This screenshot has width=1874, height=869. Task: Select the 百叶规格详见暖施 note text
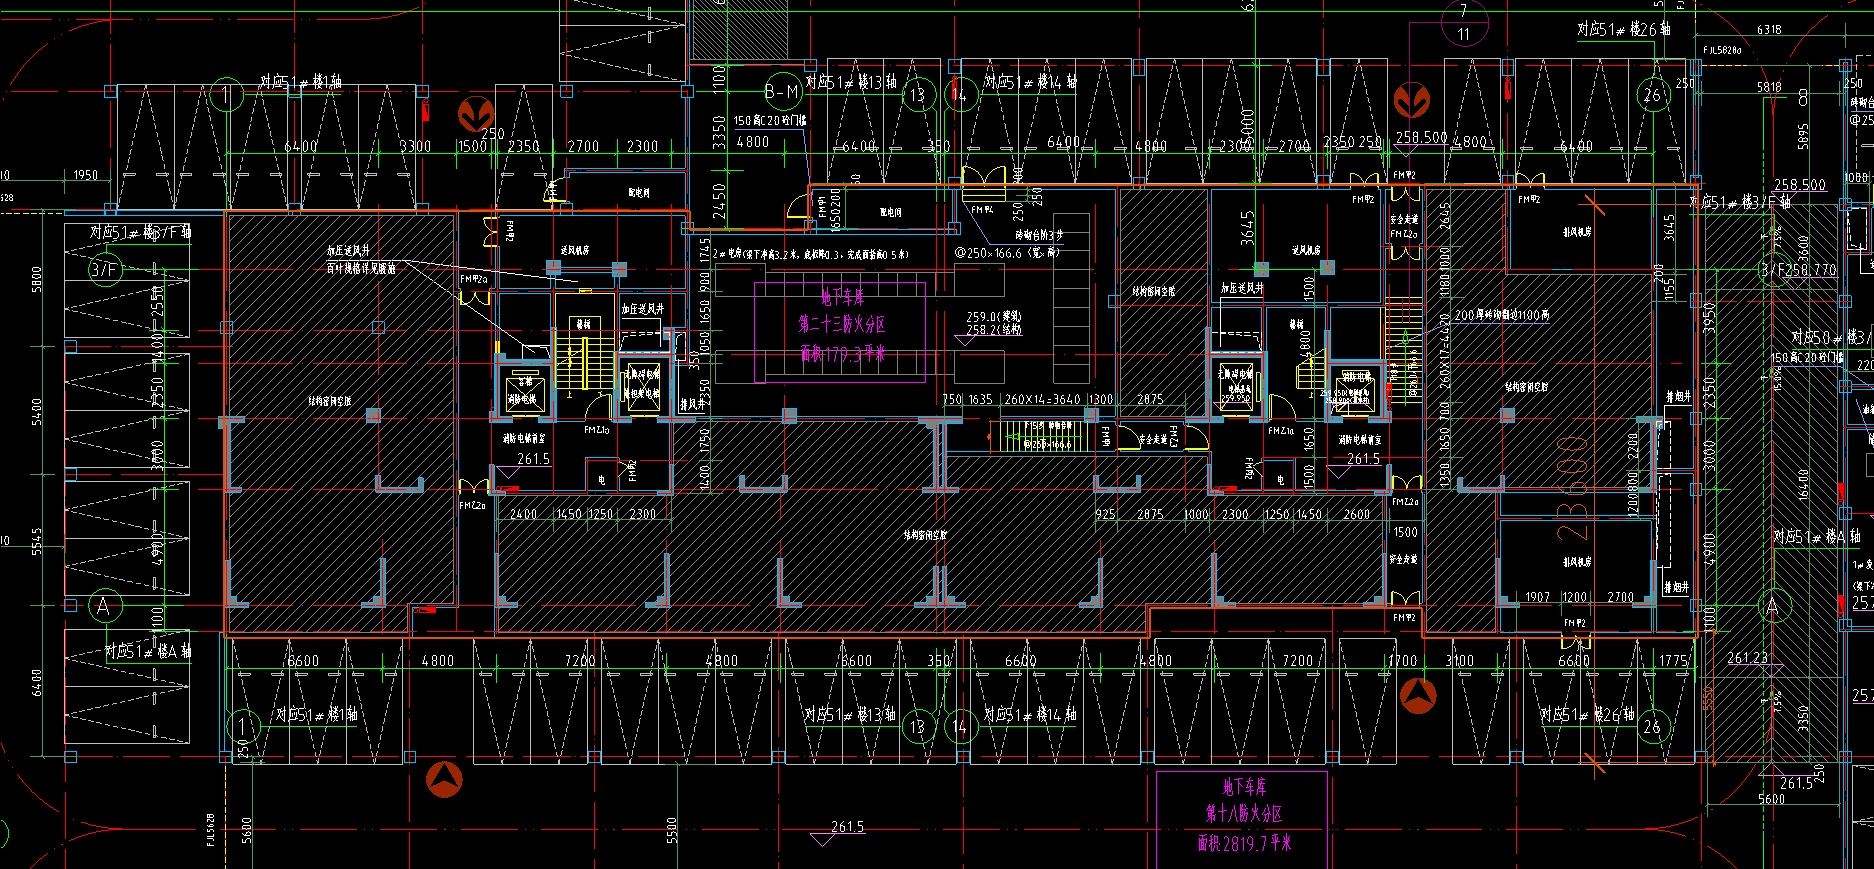click(361, 269)
